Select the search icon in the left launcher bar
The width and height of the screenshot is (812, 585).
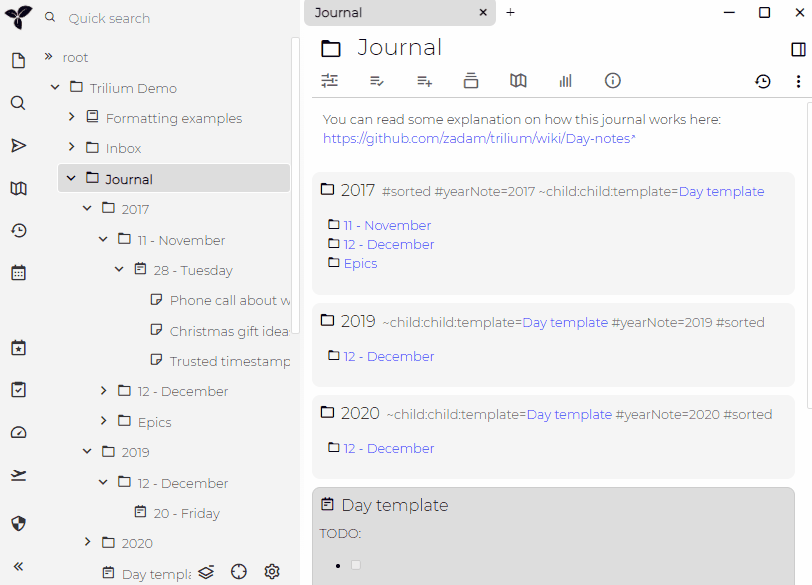click(18, 102)
